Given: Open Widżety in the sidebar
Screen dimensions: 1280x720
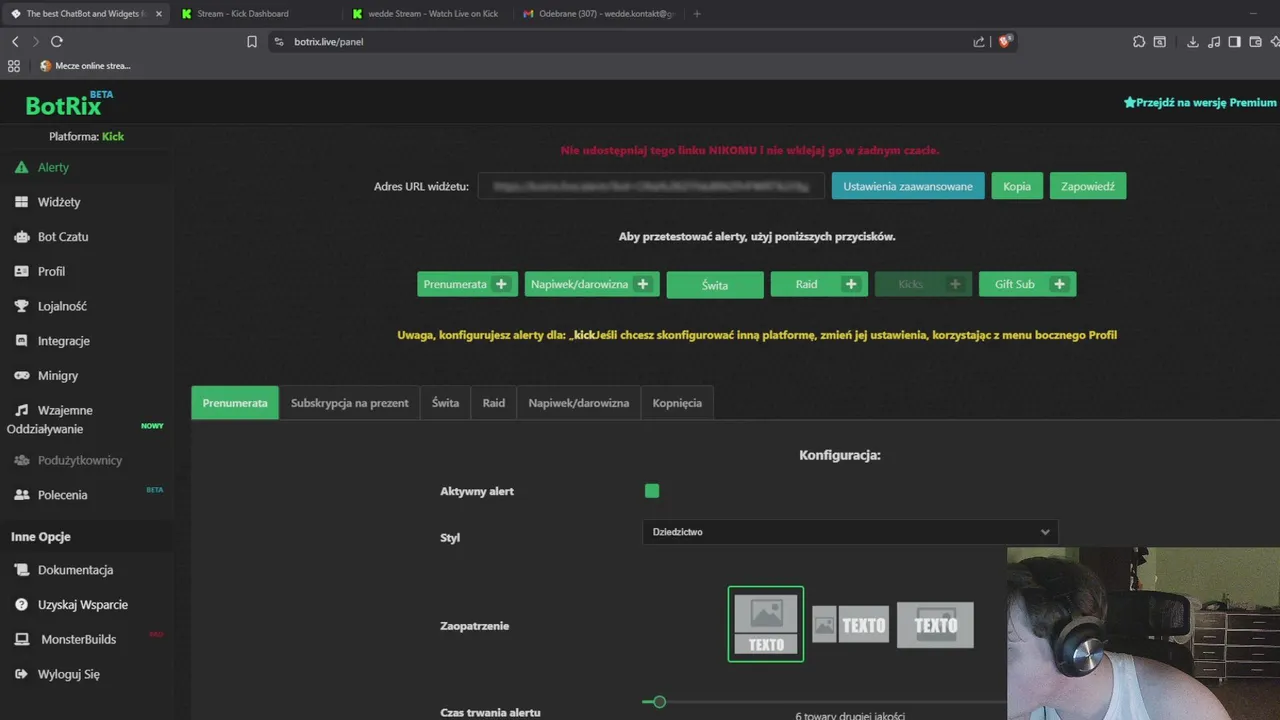Looking at the screenshot, I should (x=58, y=202).
